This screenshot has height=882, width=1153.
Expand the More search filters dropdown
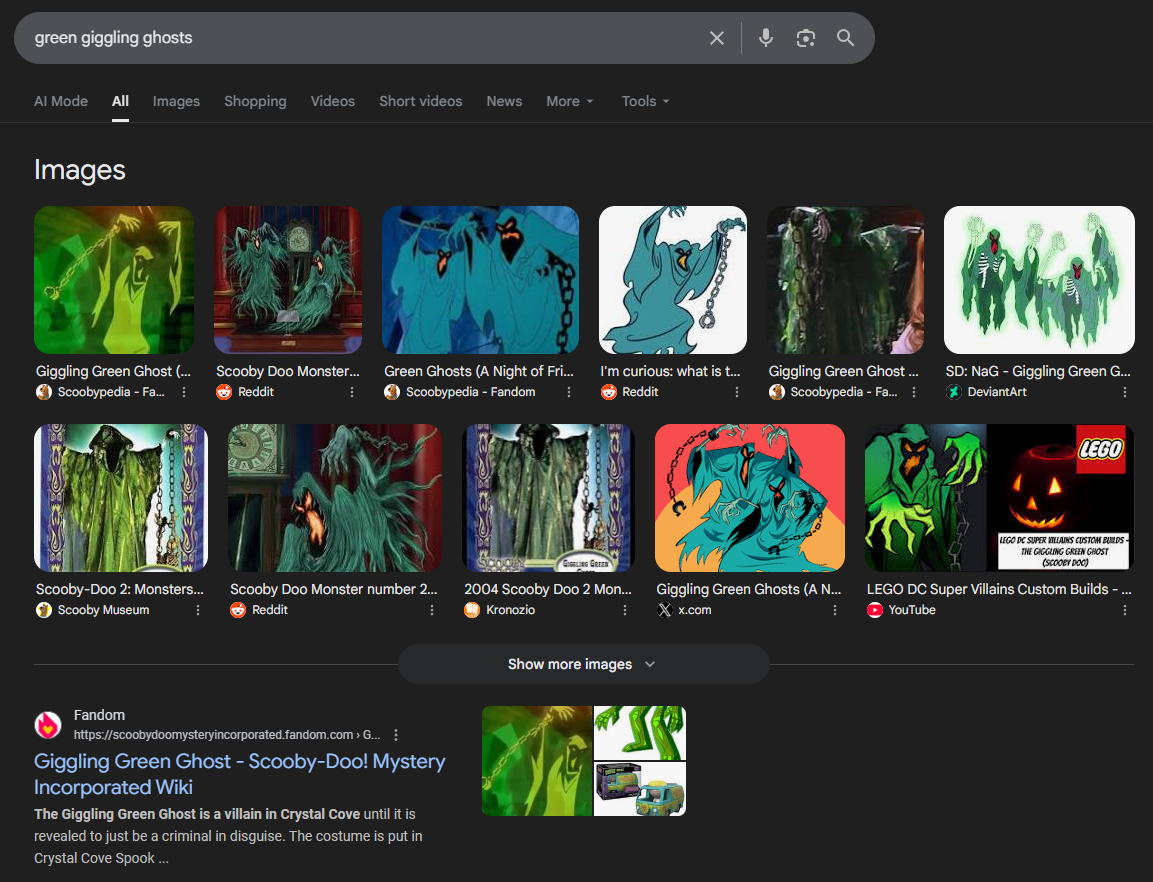click(x=570, y=101)
